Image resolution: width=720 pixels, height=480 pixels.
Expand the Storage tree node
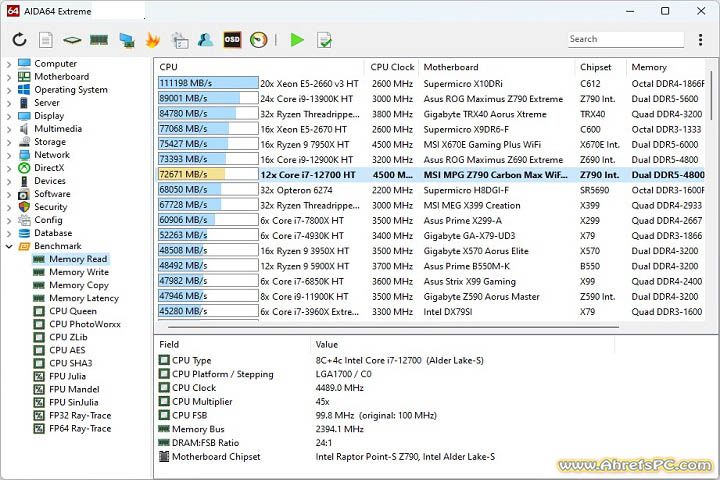point(9,142)
